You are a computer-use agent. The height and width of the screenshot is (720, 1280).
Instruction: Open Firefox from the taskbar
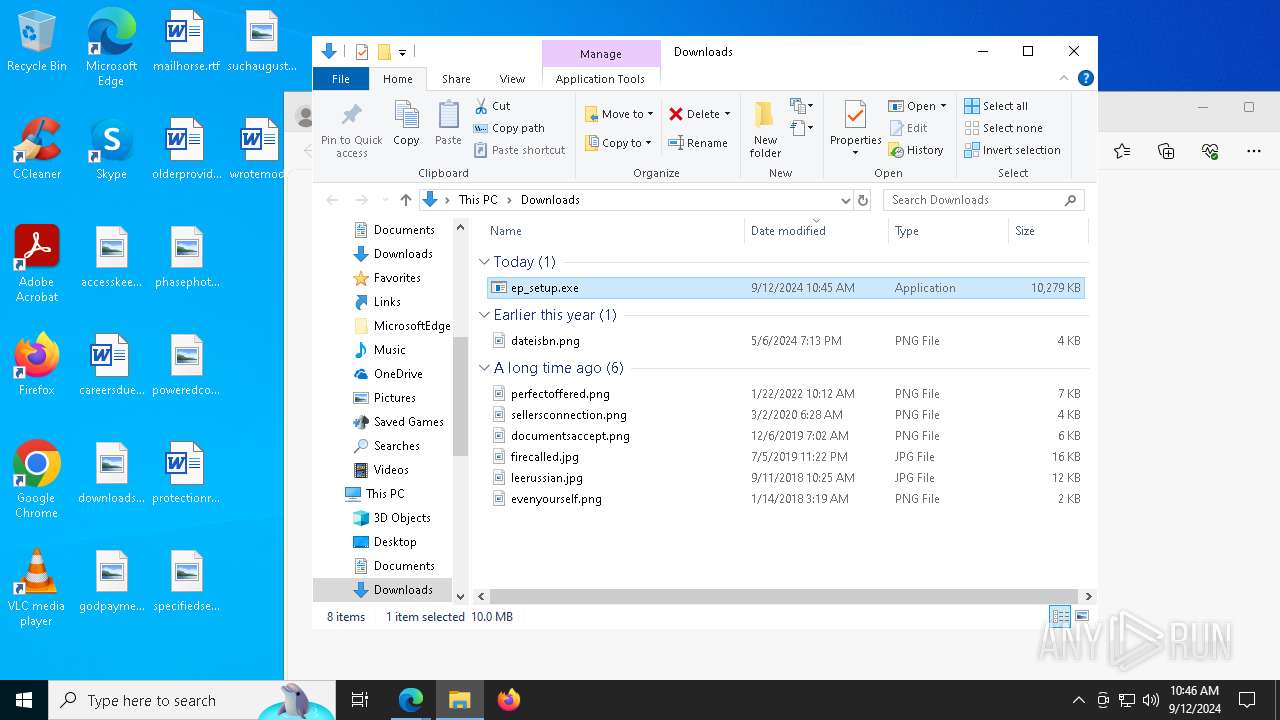pos(509,700)
